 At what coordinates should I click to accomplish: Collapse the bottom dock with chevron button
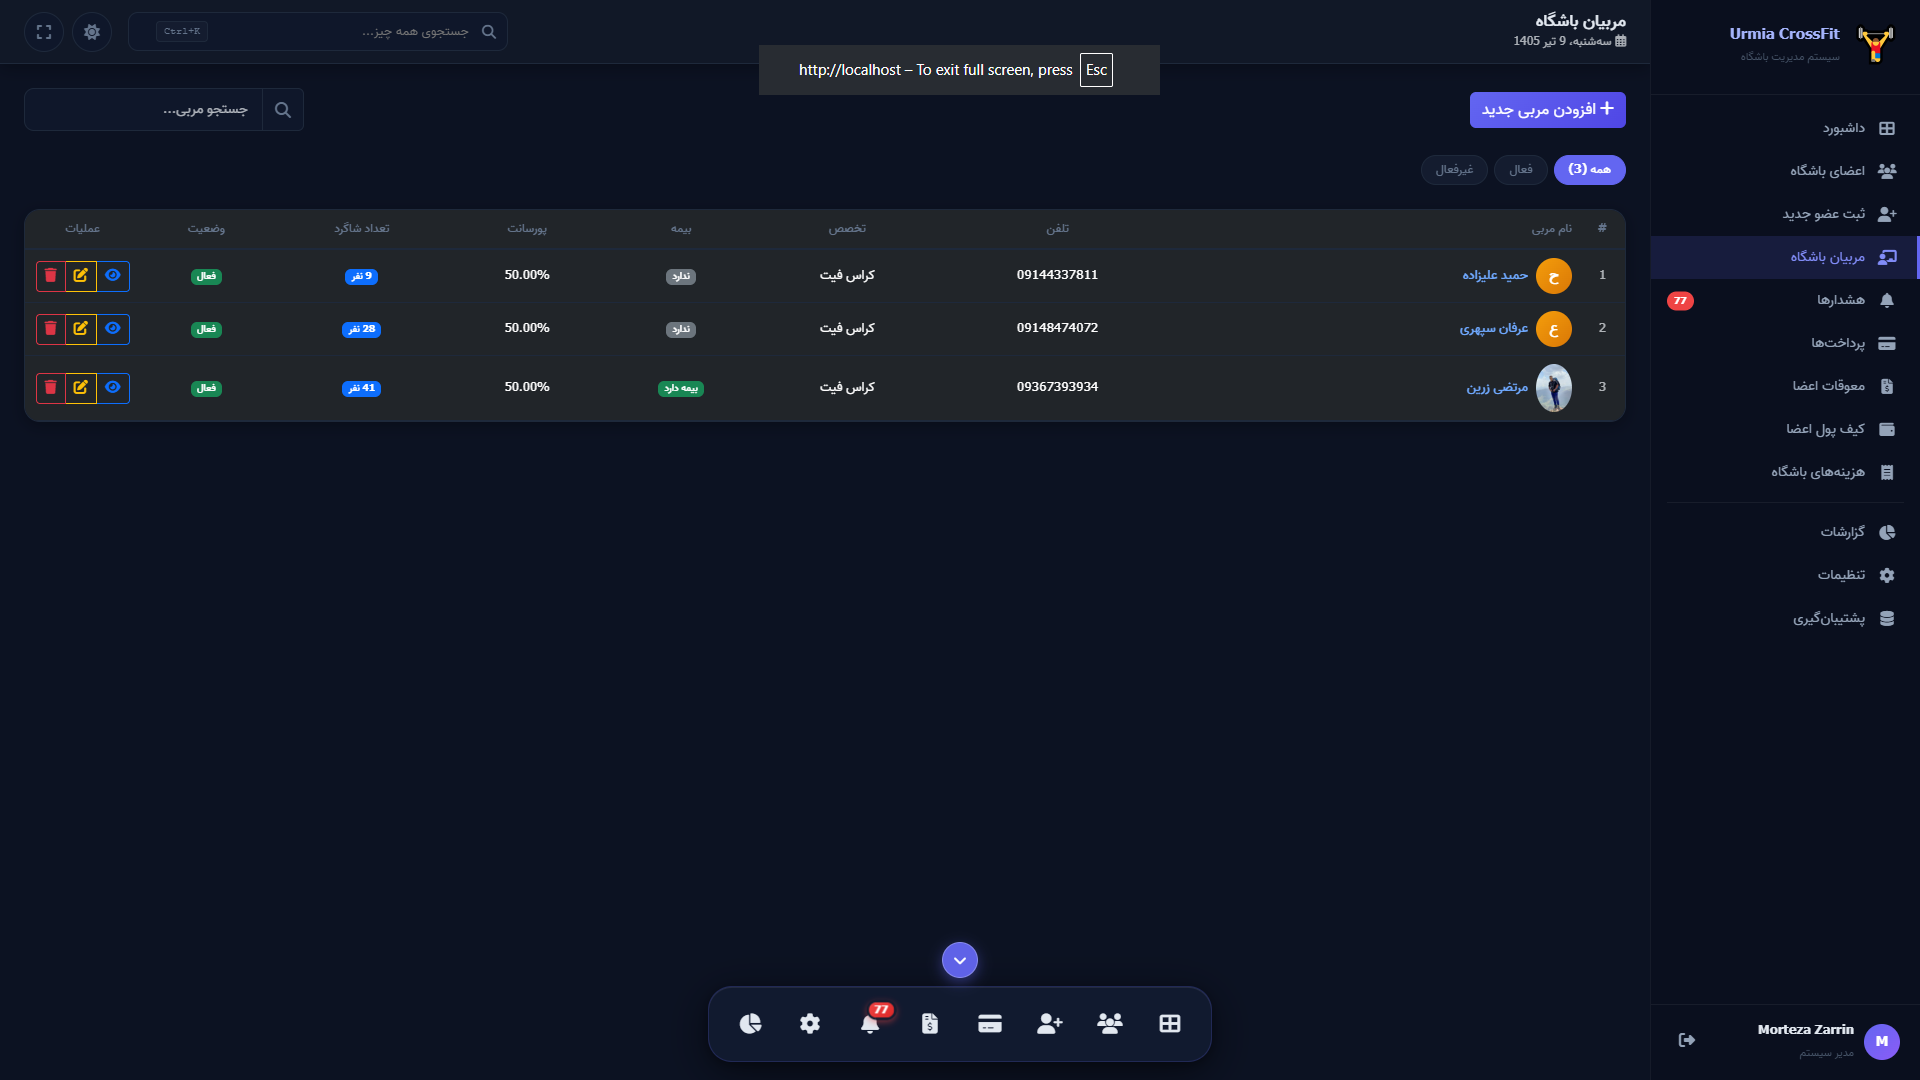coord(960,960)
